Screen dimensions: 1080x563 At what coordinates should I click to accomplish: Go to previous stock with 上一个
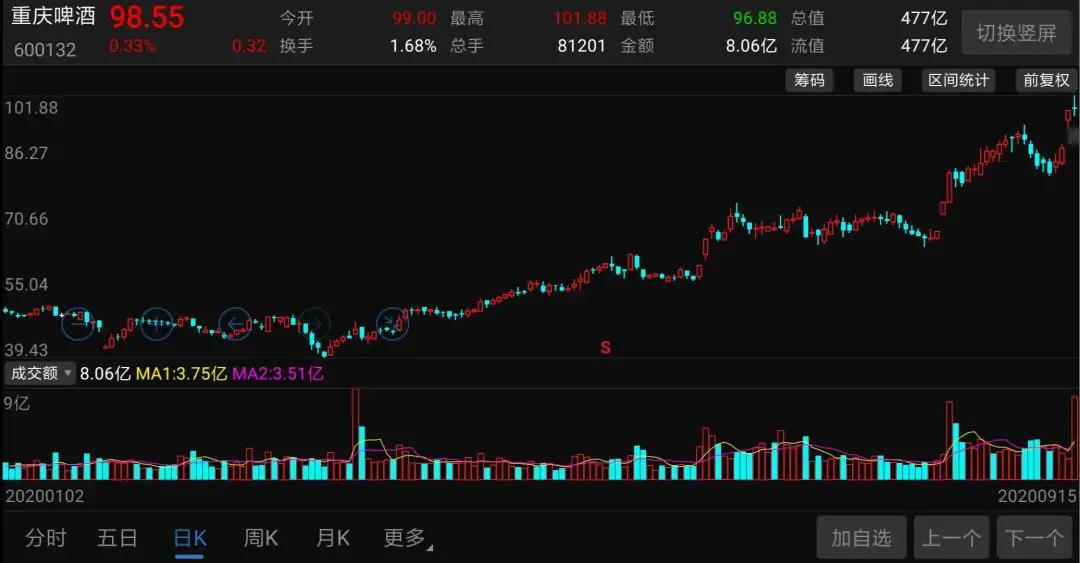click(x=951, y=538)
